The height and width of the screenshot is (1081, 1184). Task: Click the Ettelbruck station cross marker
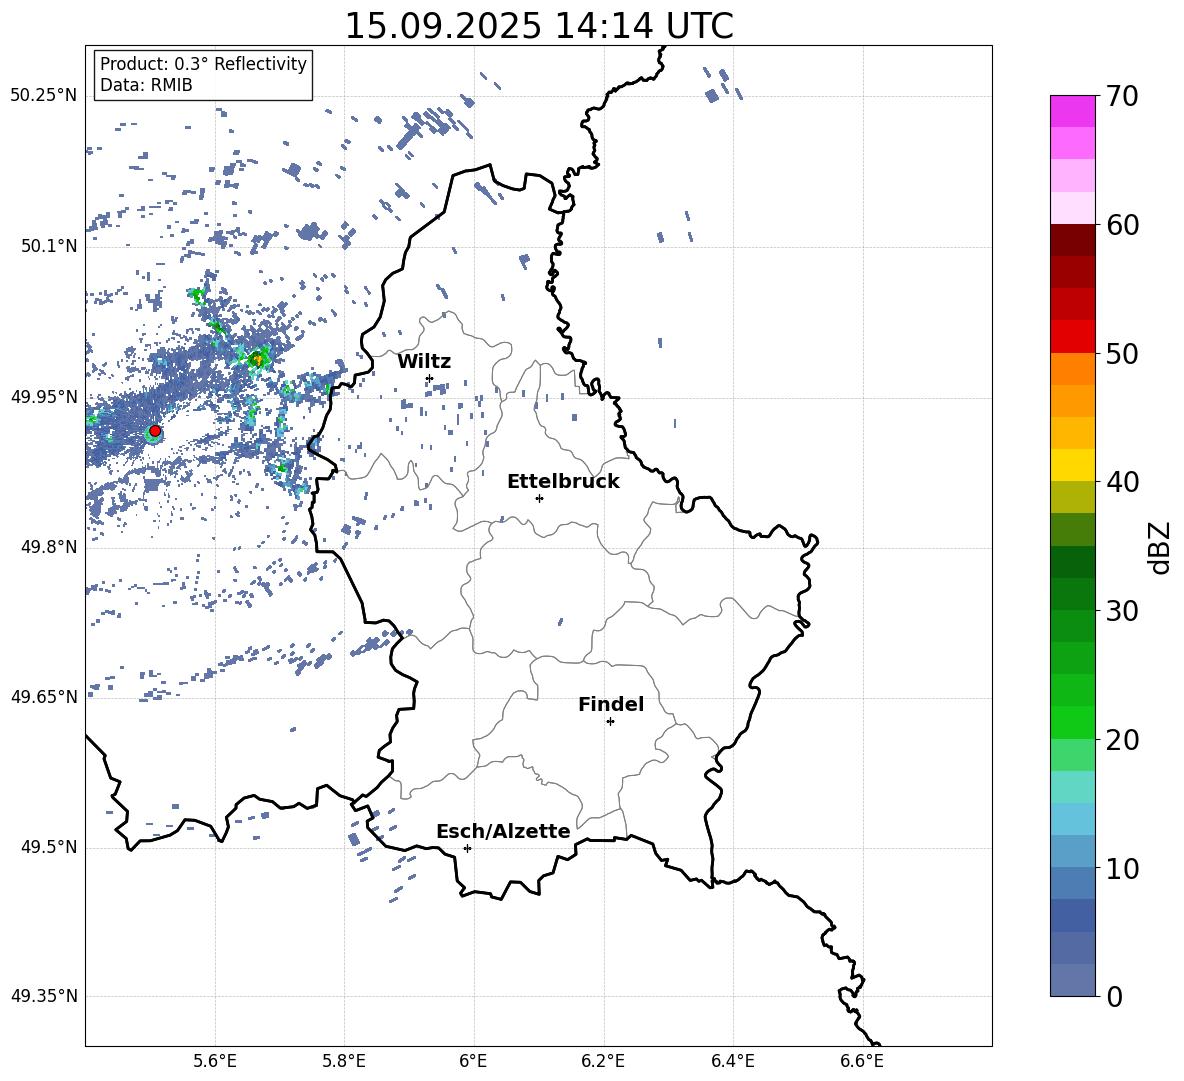click(539, 498)
